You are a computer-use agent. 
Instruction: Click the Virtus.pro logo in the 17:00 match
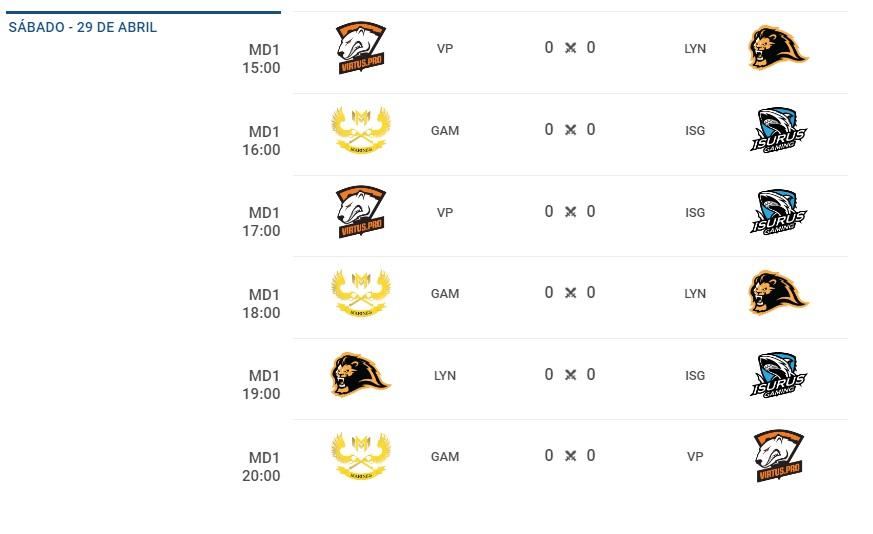[x=361, y=212]
